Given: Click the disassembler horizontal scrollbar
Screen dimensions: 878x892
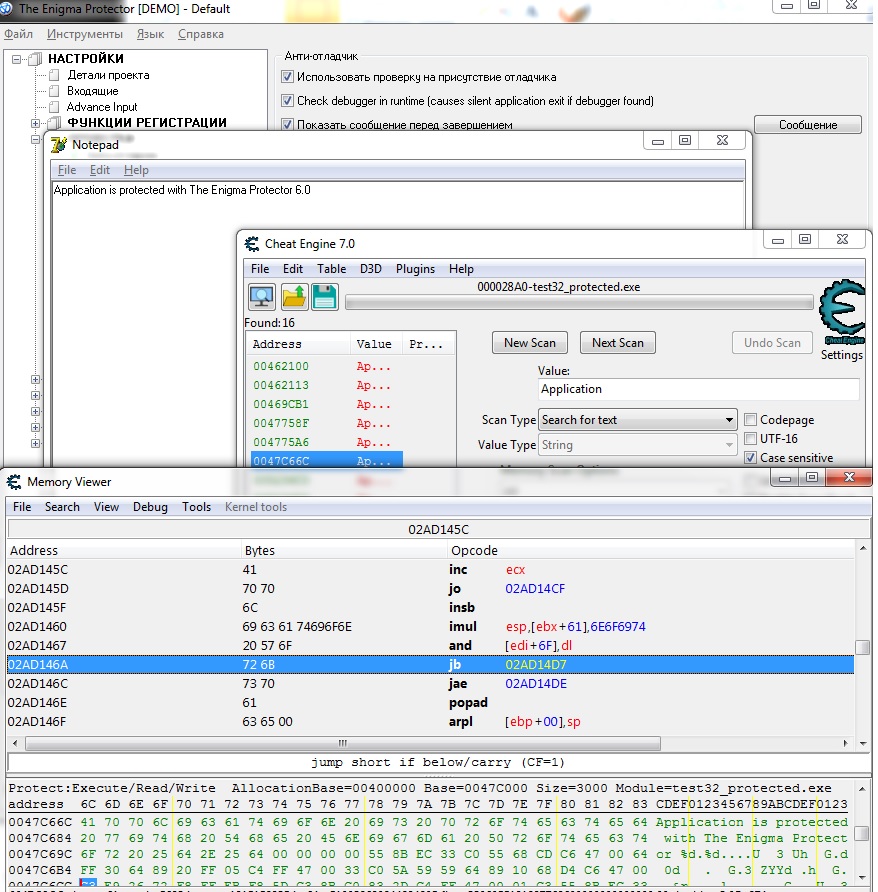Looking at the screenshot, I should point(343,743).
